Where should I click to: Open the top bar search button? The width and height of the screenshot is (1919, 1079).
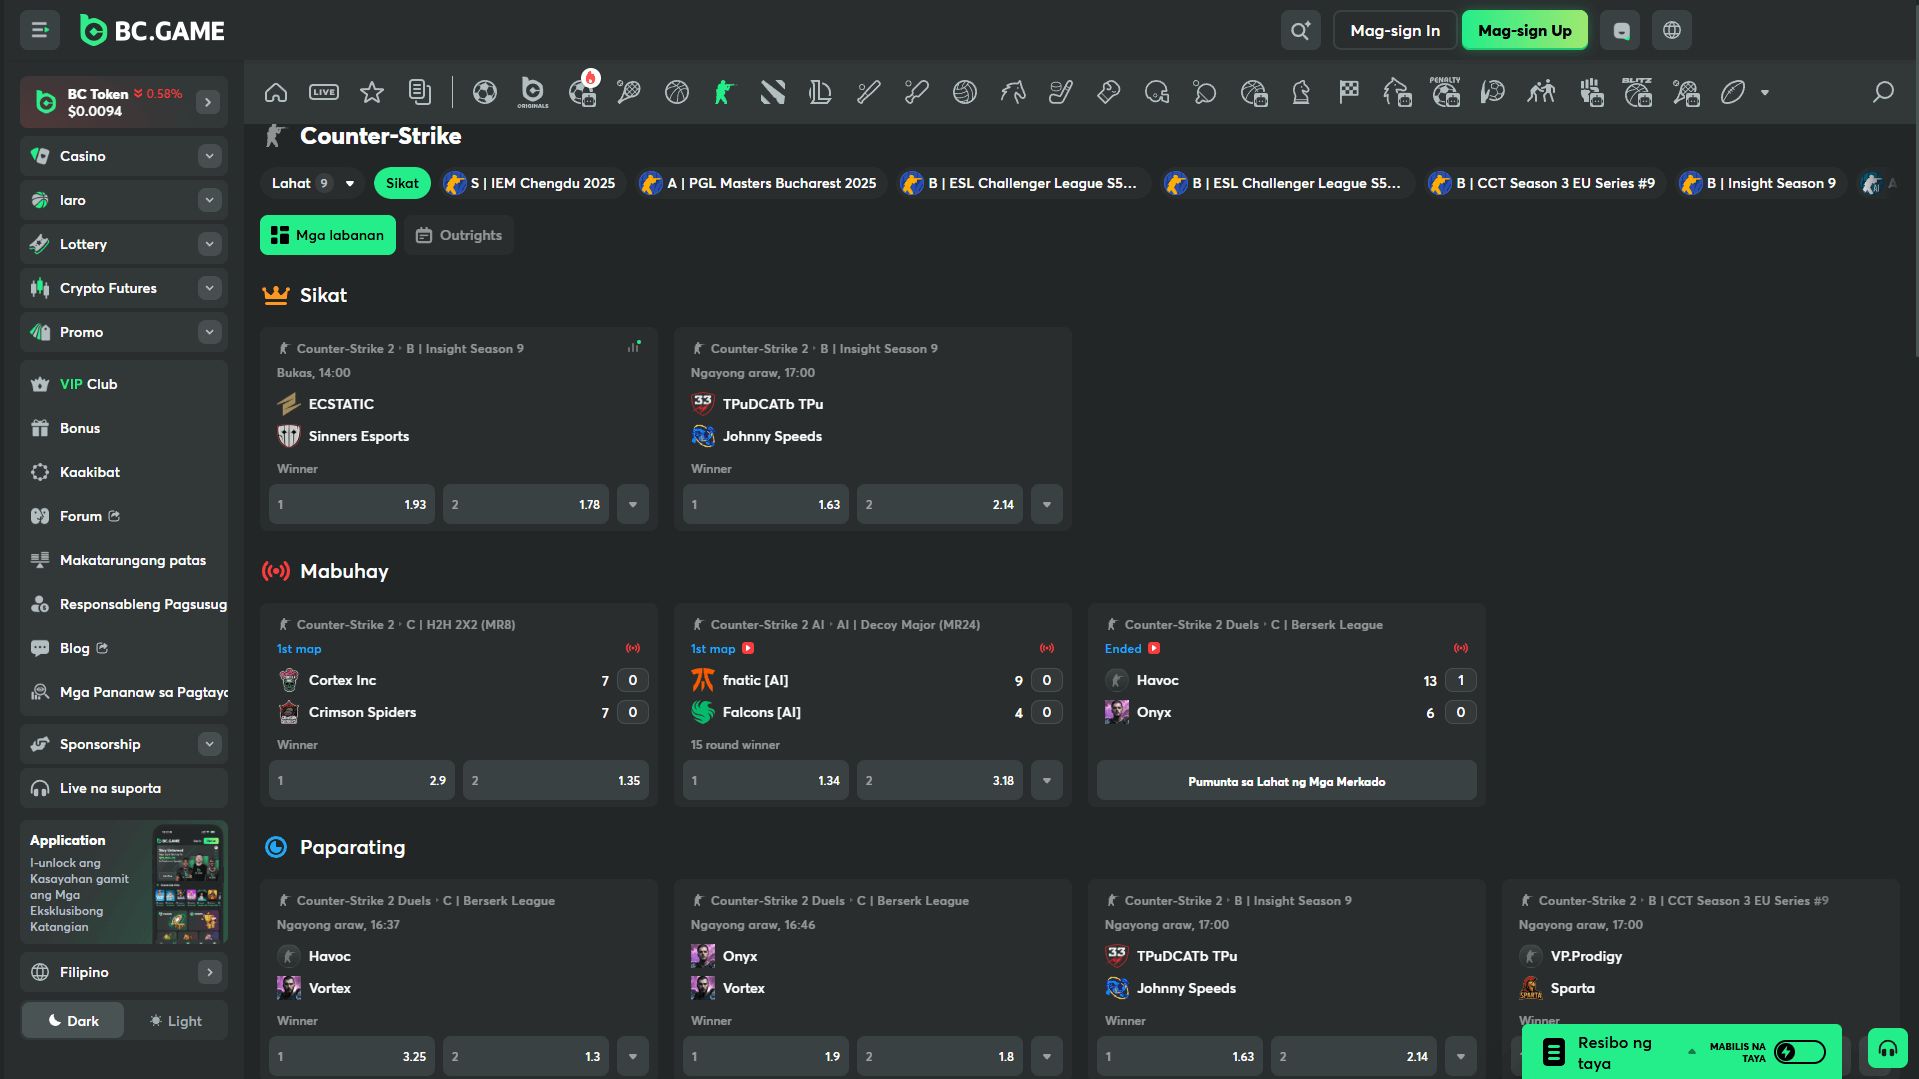[x=1300, y=31]
